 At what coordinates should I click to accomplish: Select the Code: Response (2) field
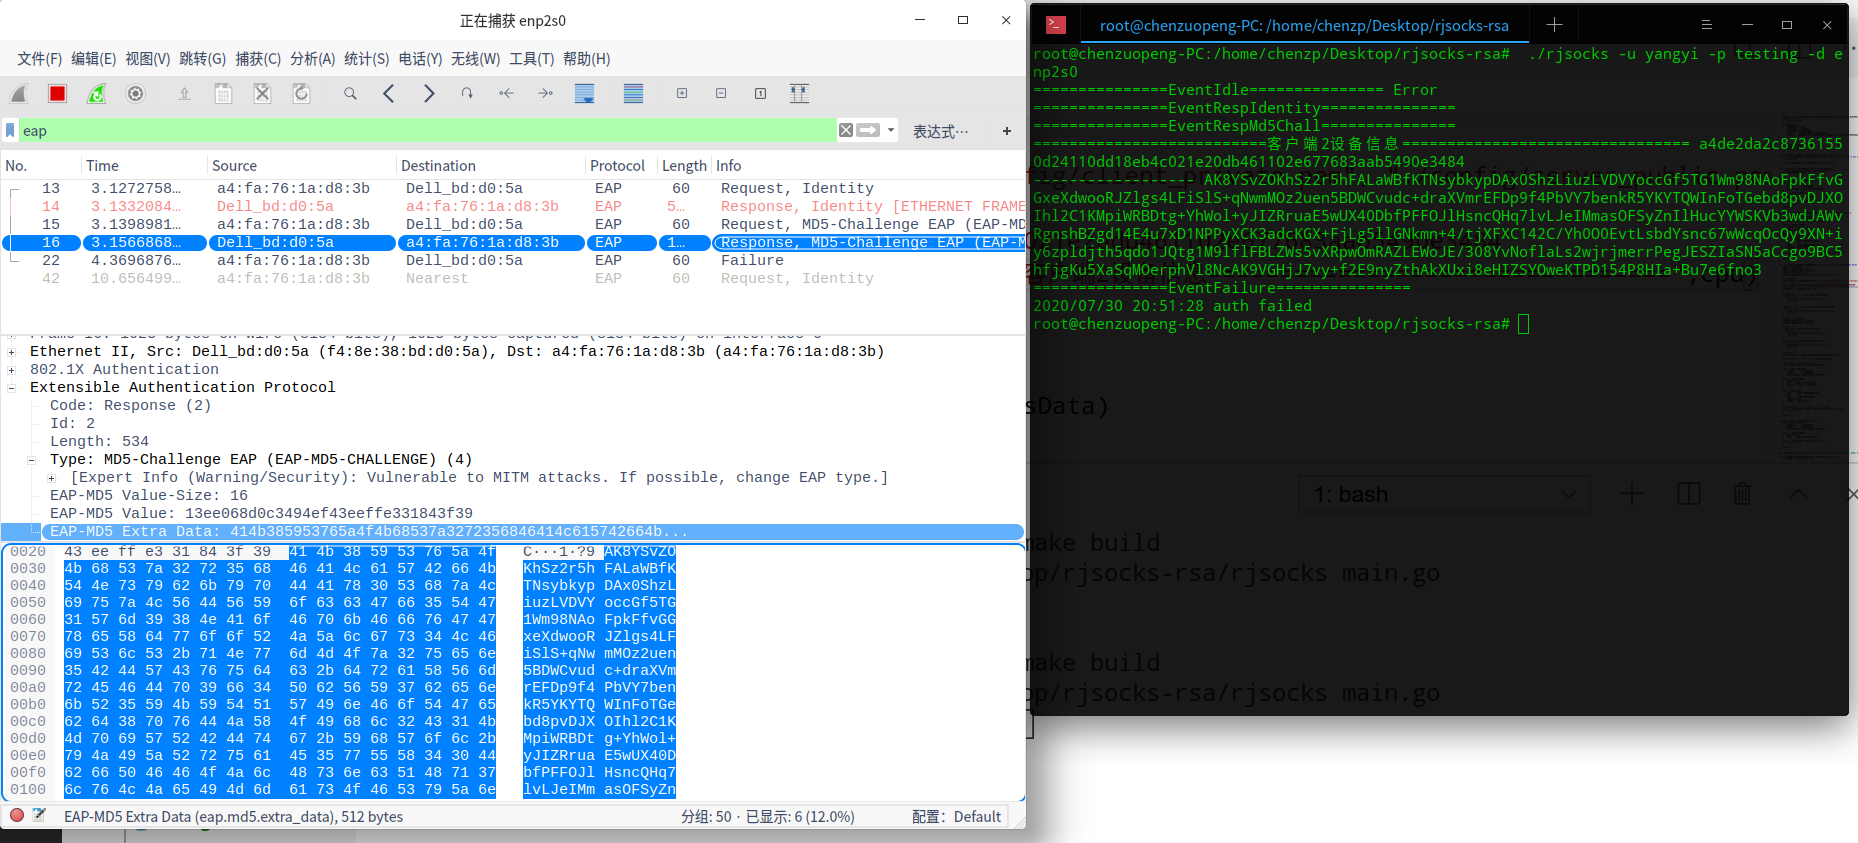pos(130,405)
